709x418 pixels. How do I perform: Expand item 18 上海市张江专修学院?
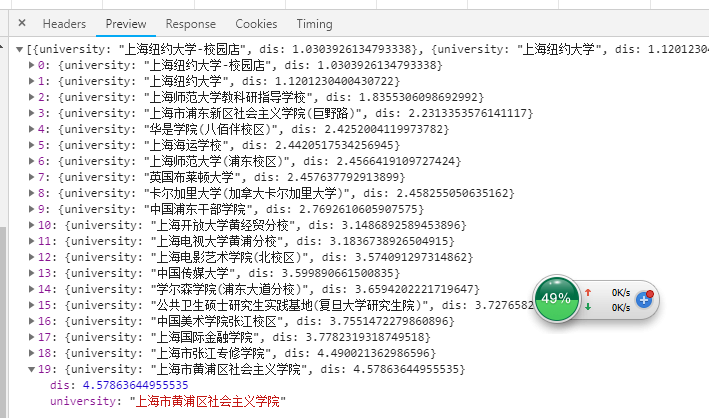(x=32, y=353)
